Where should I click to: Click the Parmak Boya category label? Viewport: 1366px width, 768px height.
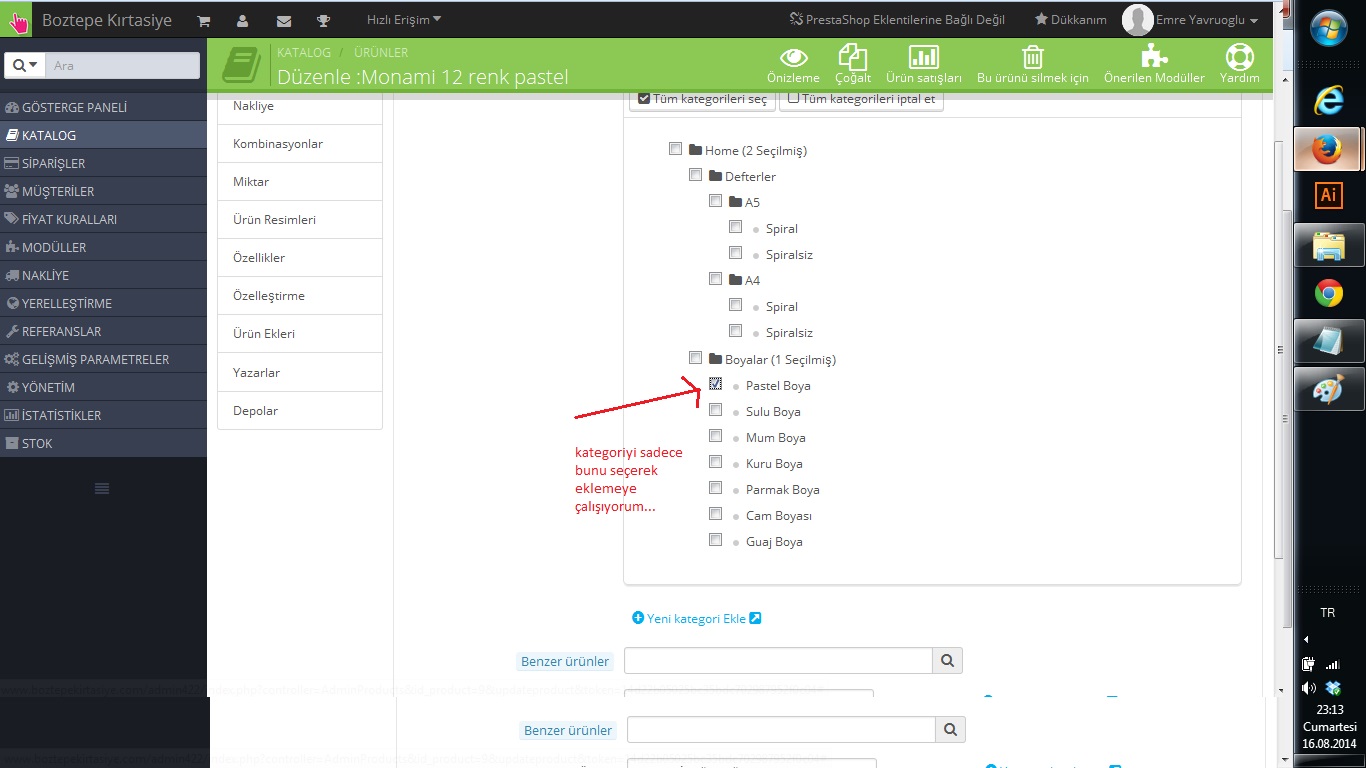783,490
